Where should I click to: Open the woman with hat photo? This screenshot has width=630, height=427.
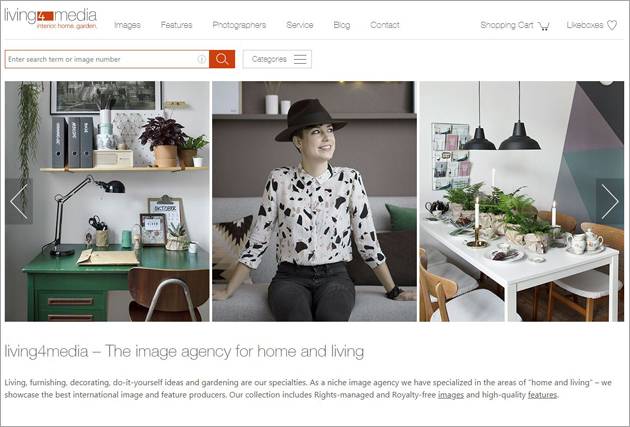315,201
